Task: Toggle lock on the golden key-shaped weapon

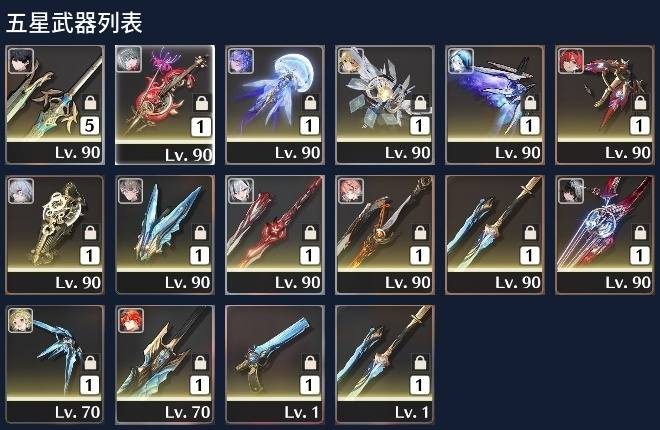Action: [90, 232]
